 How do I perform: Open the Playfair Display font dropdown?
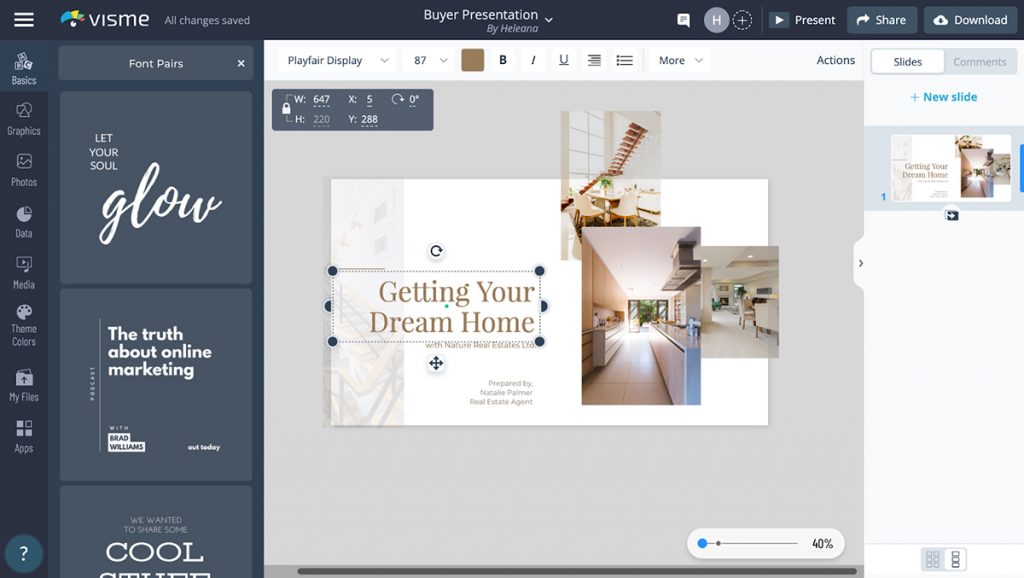pyautogui.click(x=337, y=60)
